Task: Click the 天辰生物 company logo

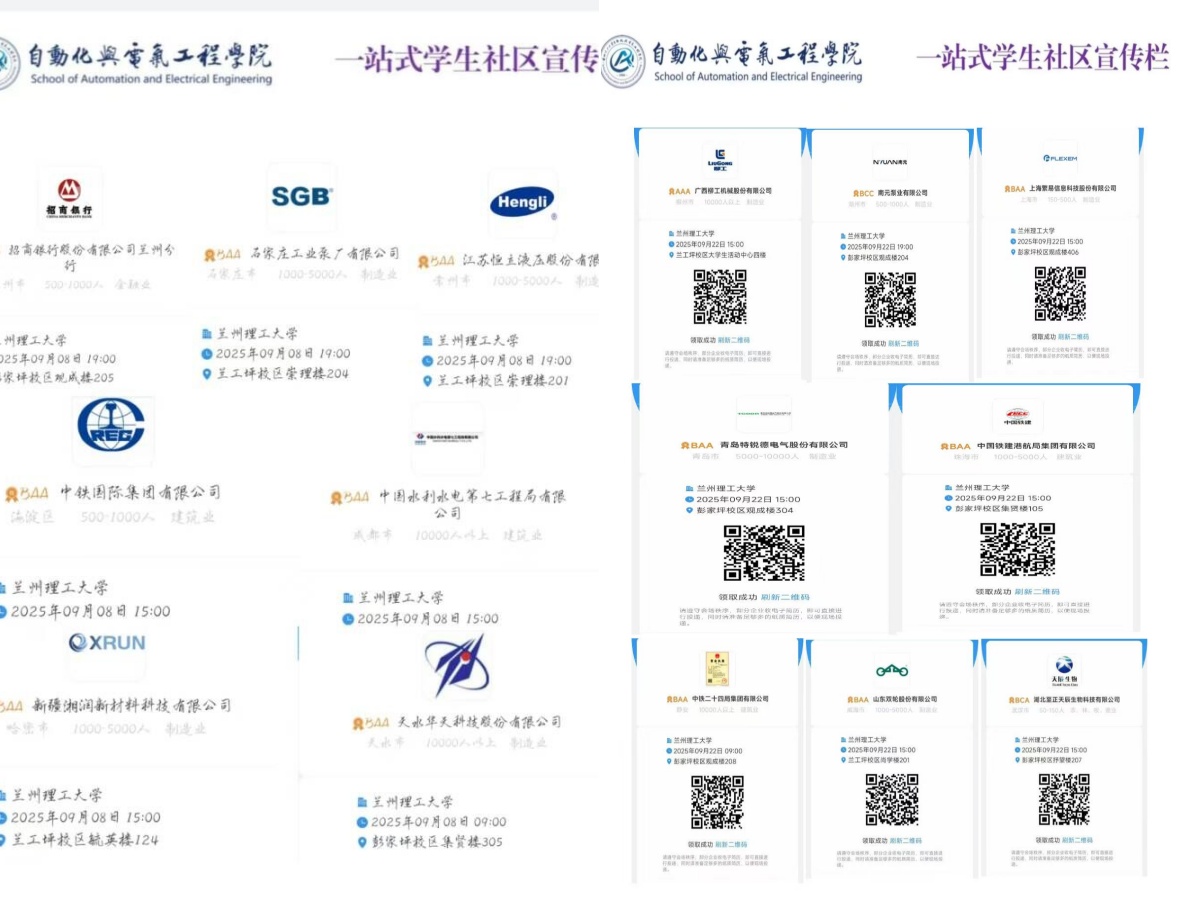Action: click(1063, 668)
